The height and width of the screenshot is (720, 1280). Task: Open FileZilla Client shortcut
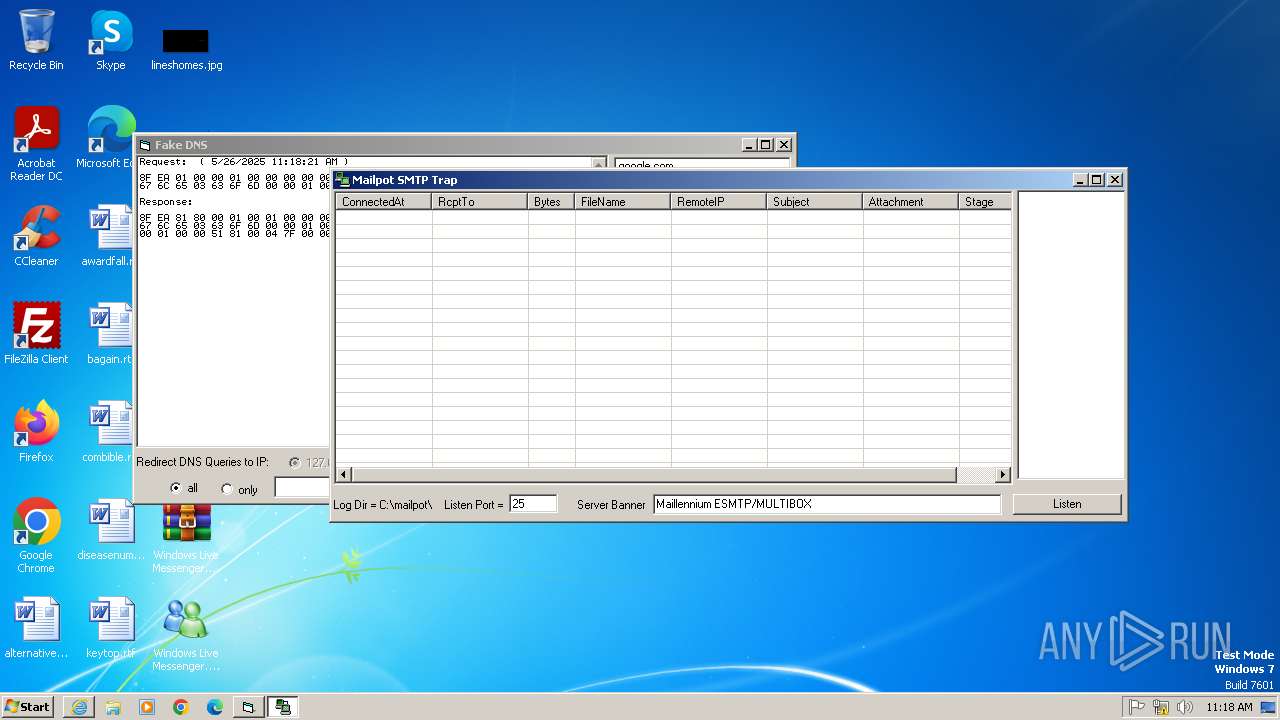[x=36, y=334]
